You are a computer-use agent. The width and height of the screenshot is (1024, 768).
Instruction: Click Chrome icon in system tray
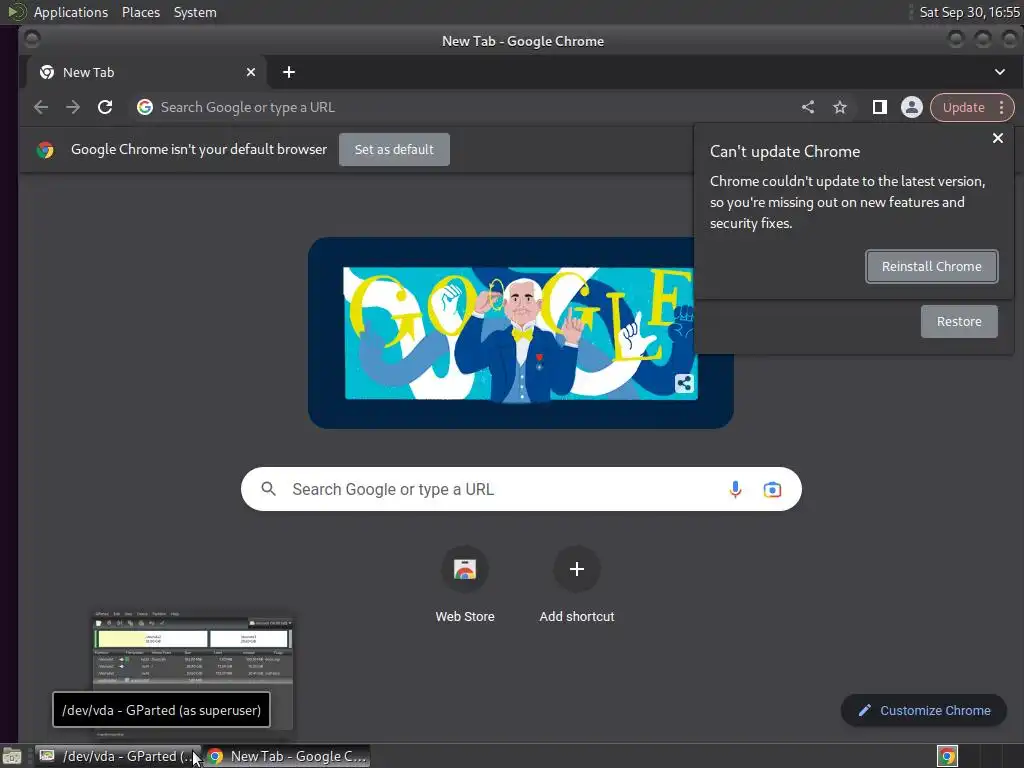(x=947, y=756)
